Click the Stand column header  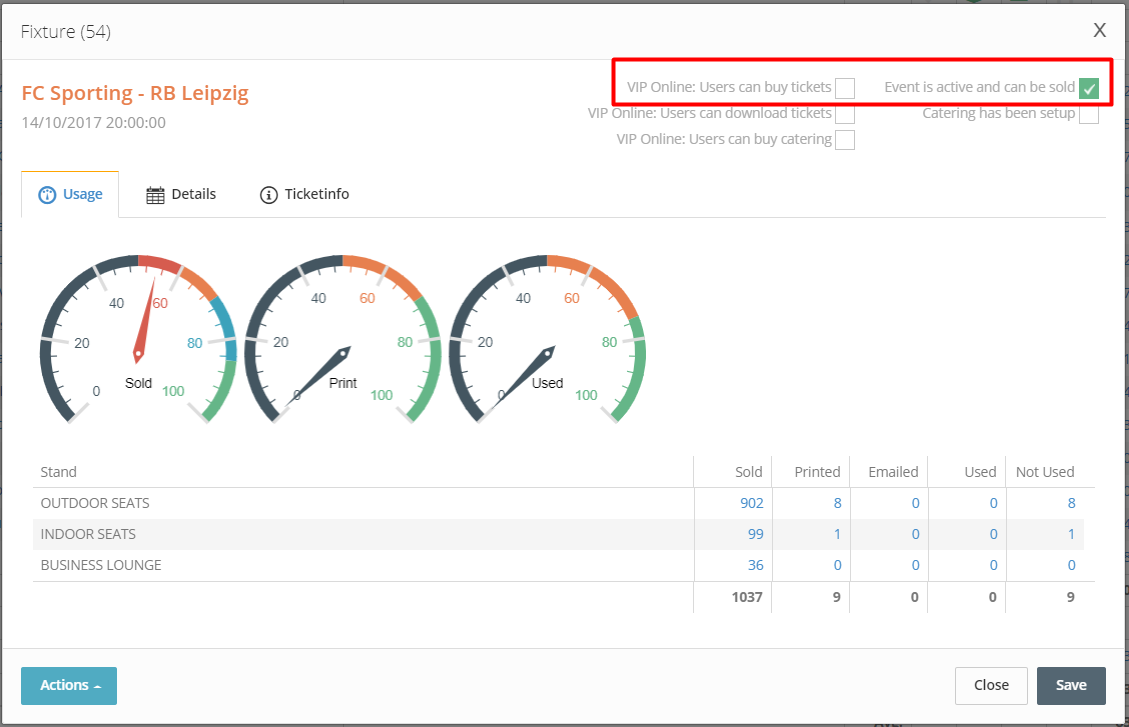point(58,472)
